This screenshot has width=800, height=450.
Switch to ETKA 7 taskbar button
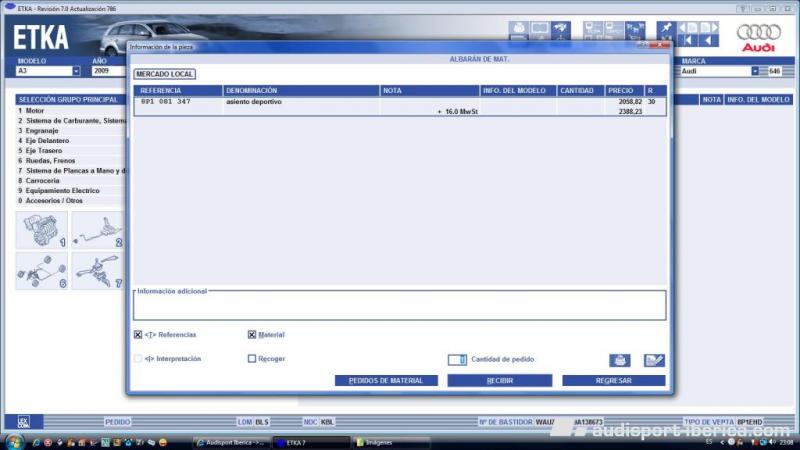(x=311, y=442)
